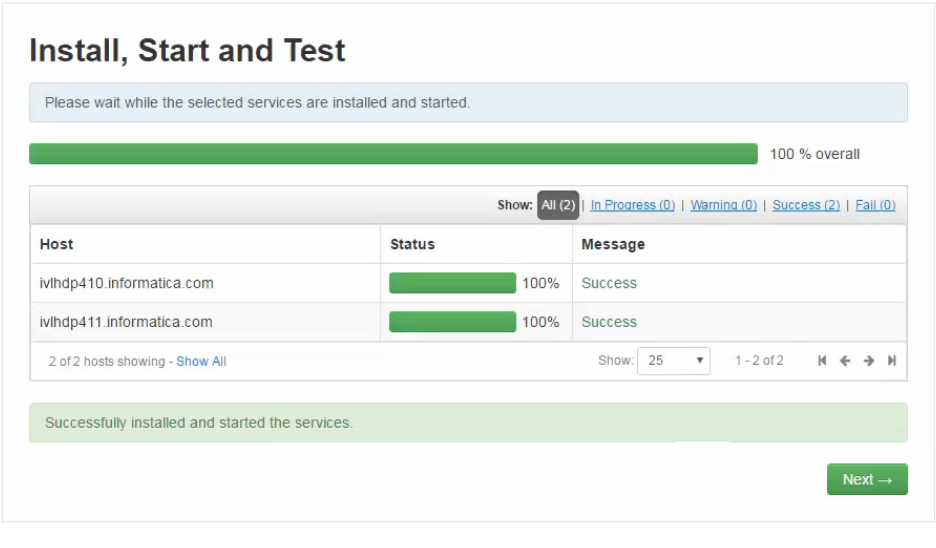
Task: Go to first page of hosts
Action: (822, 361)
